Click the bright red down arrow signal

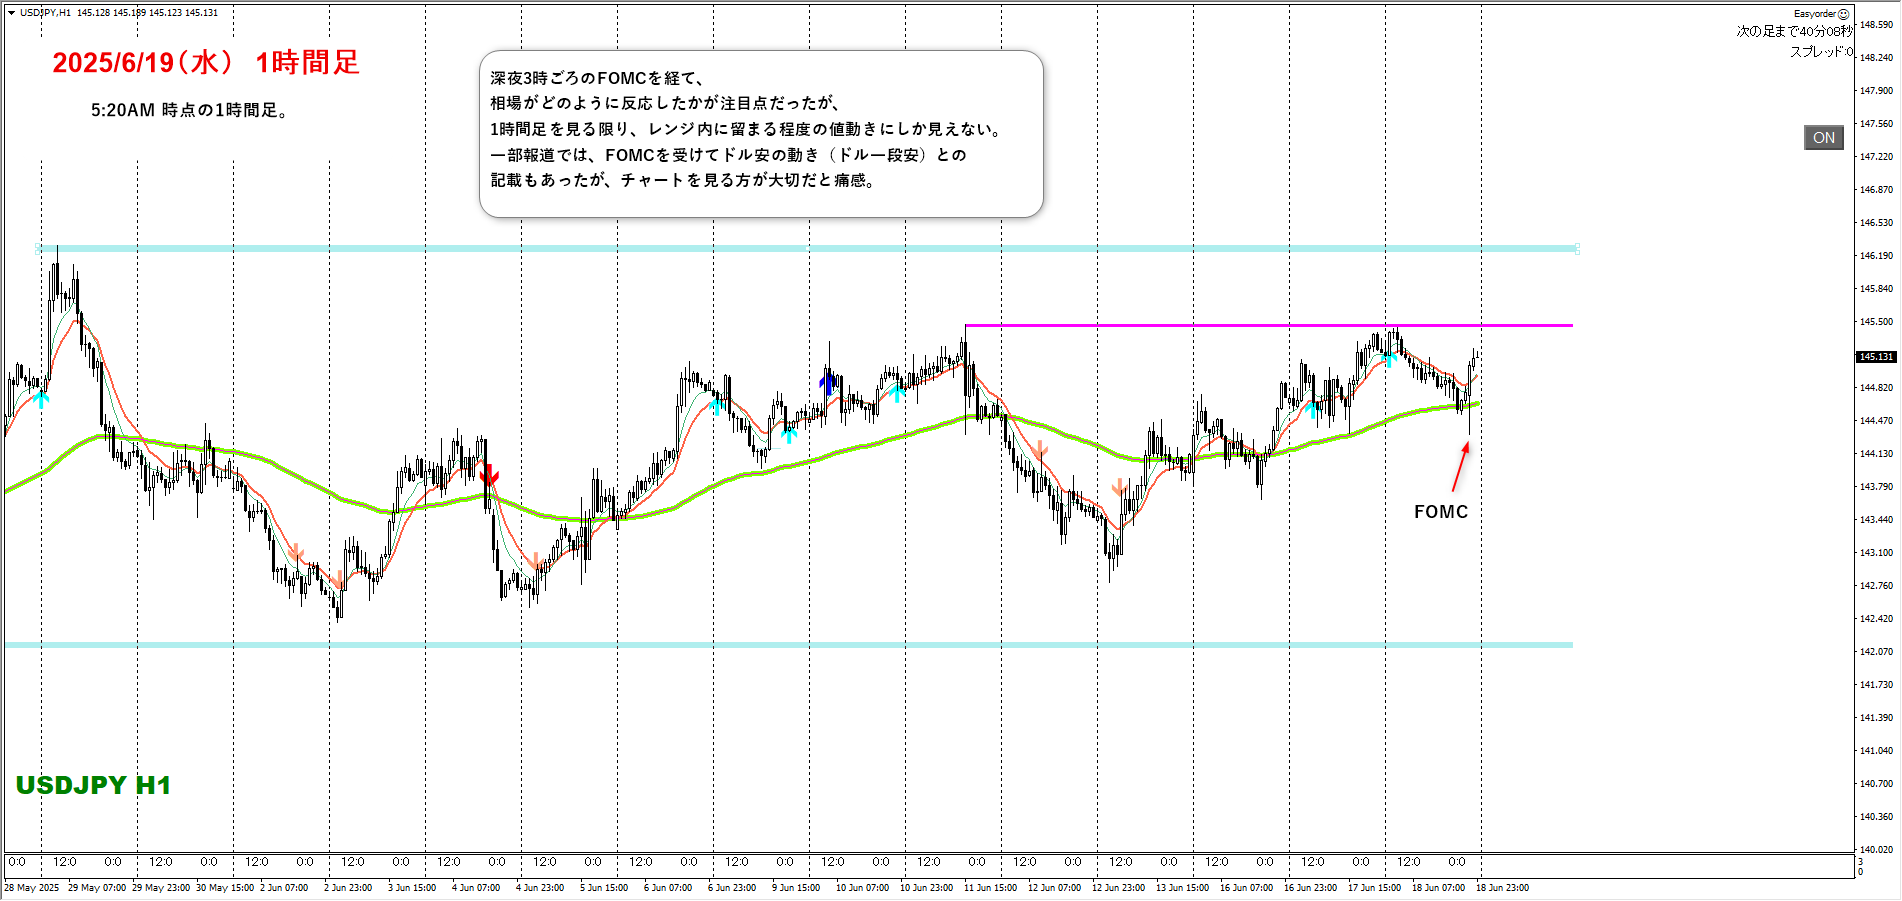coord(489,474)
